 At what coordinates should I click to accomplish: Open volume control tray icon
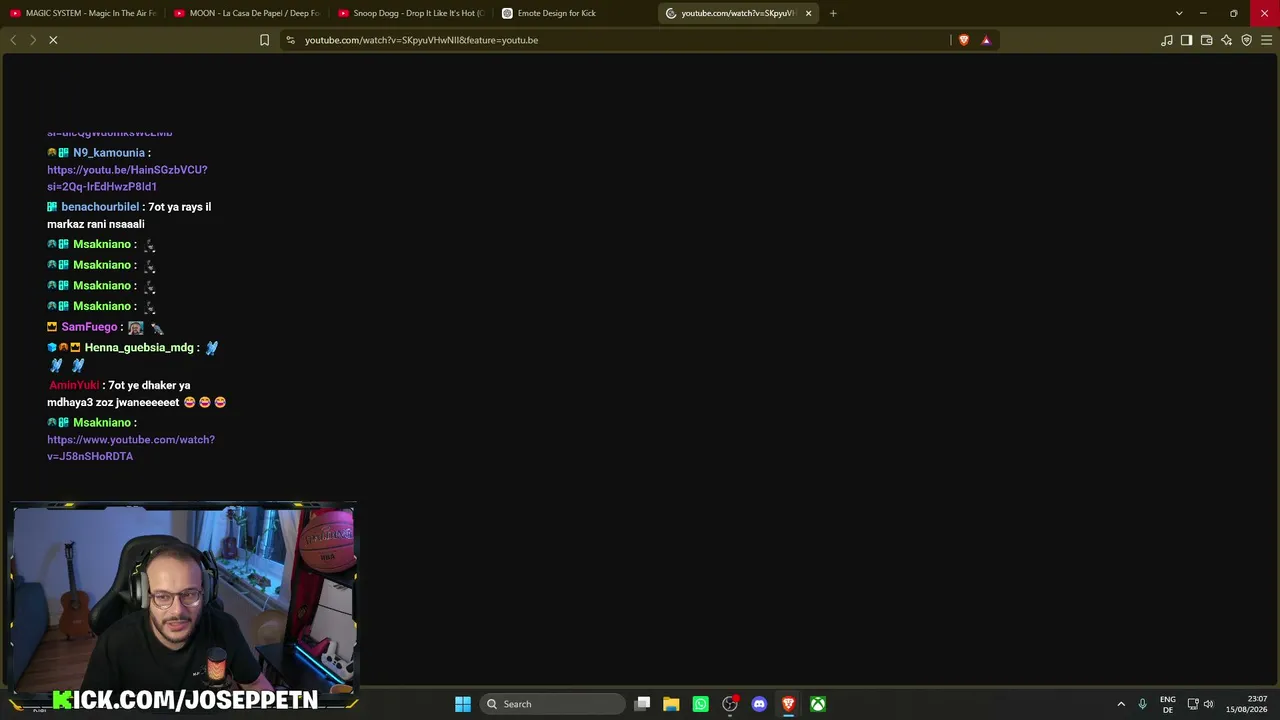pos(1209,704)
